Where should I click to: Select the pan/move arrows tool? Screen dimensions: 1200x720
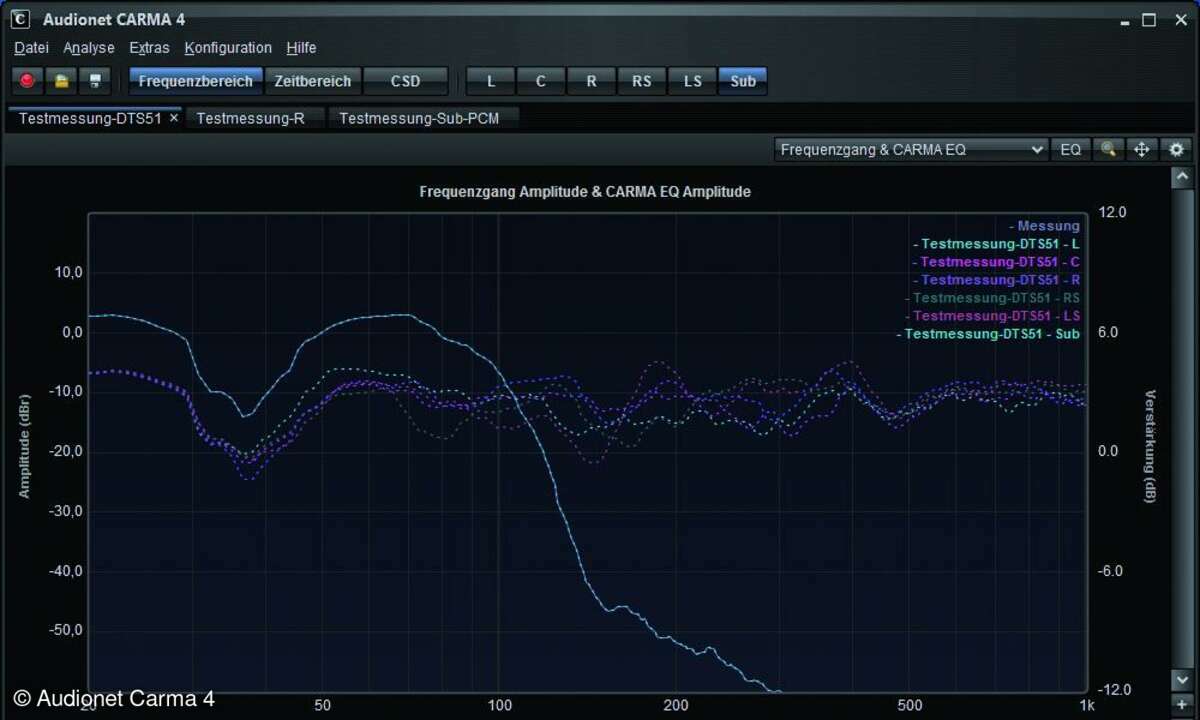pyautogui.click(x=1141, y=149)
